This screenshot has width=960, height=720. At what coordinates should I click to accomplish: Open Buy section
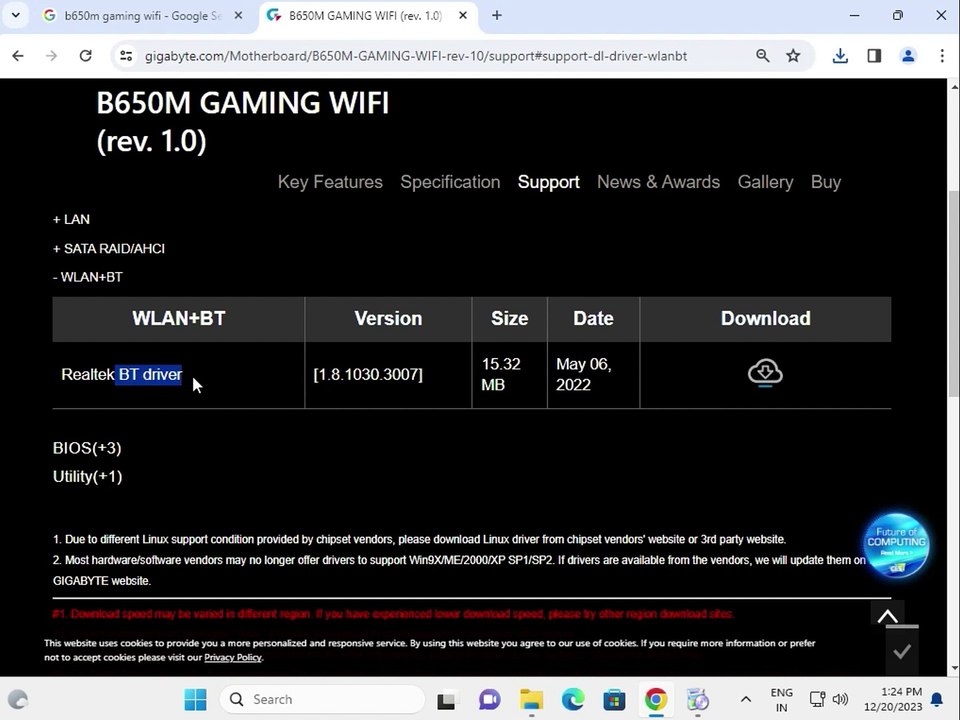coord(826,182)
